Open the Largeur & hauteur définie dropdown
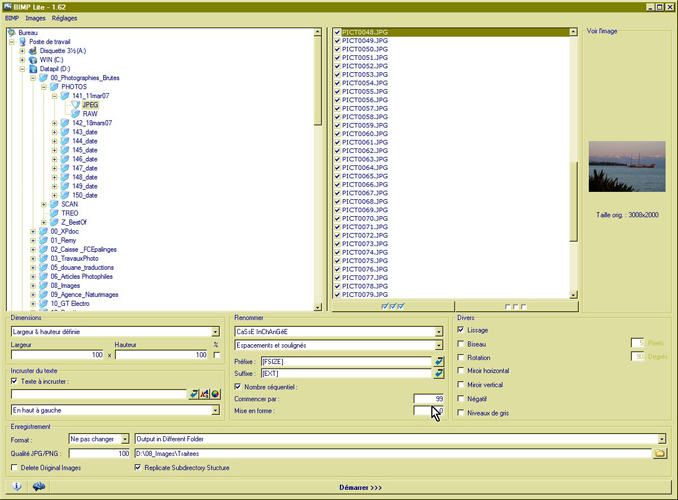Viewport: 678px width, 500px height. click(x=215, y=331)
